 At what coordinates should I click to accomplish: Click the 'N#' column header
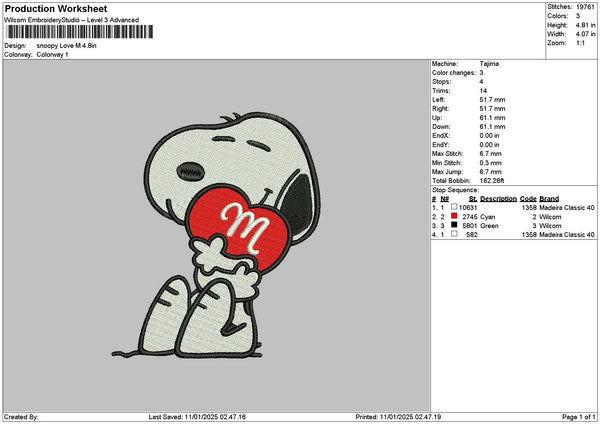444,199
